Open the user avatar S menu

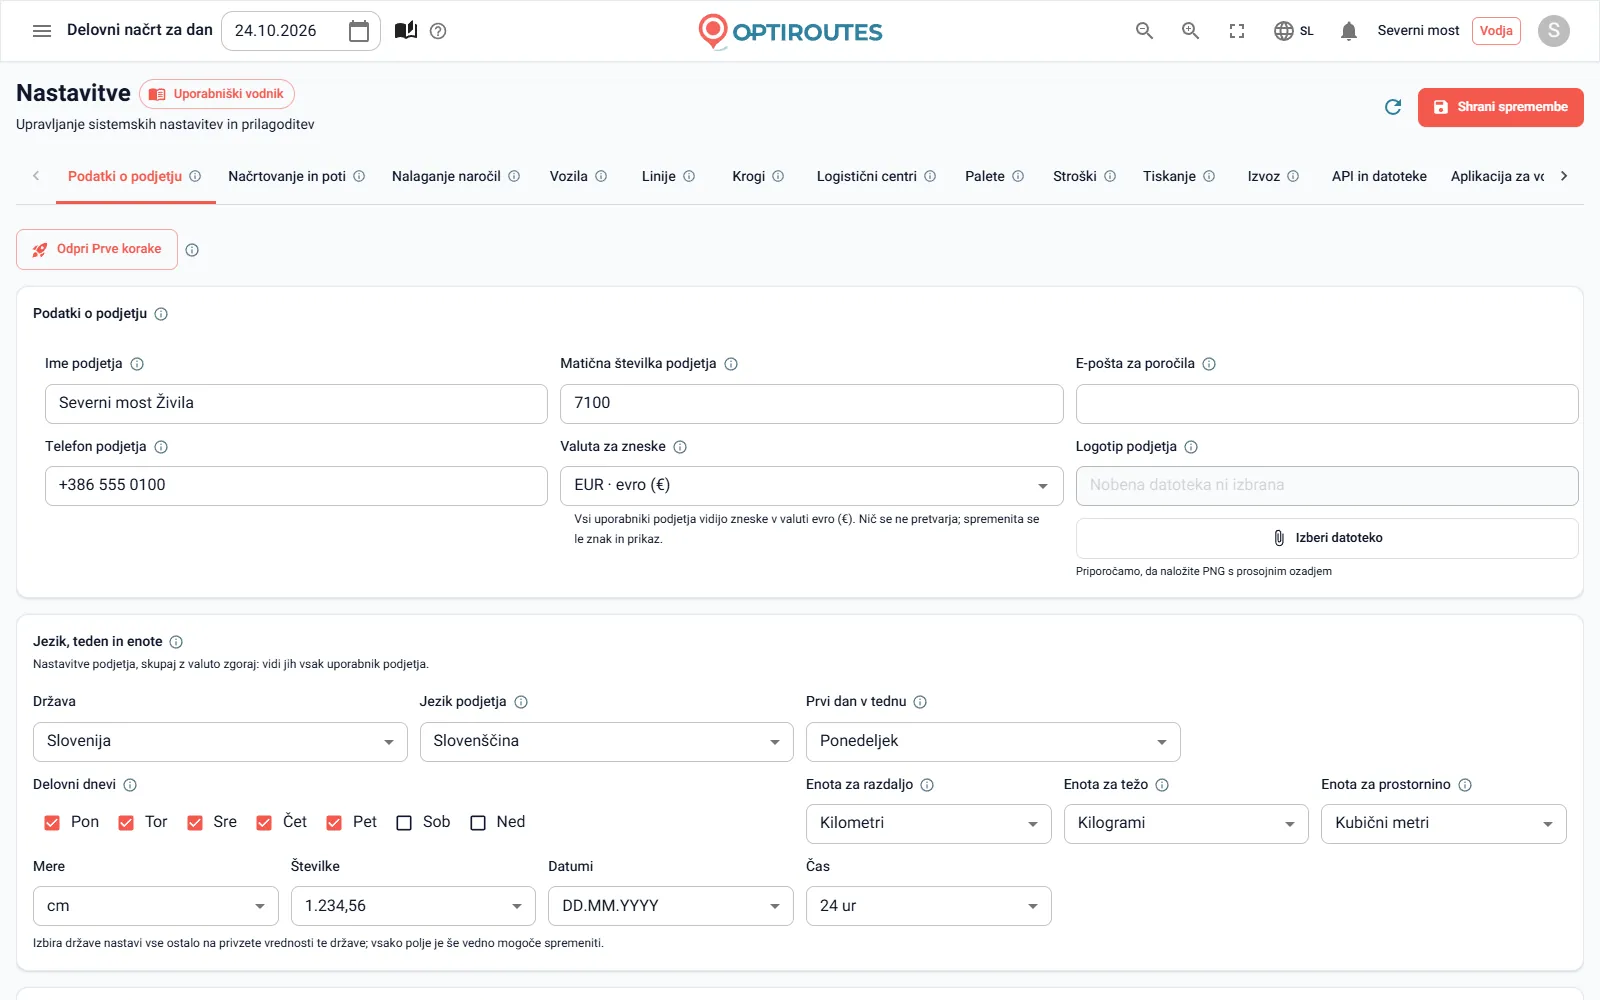(1553, 31)
